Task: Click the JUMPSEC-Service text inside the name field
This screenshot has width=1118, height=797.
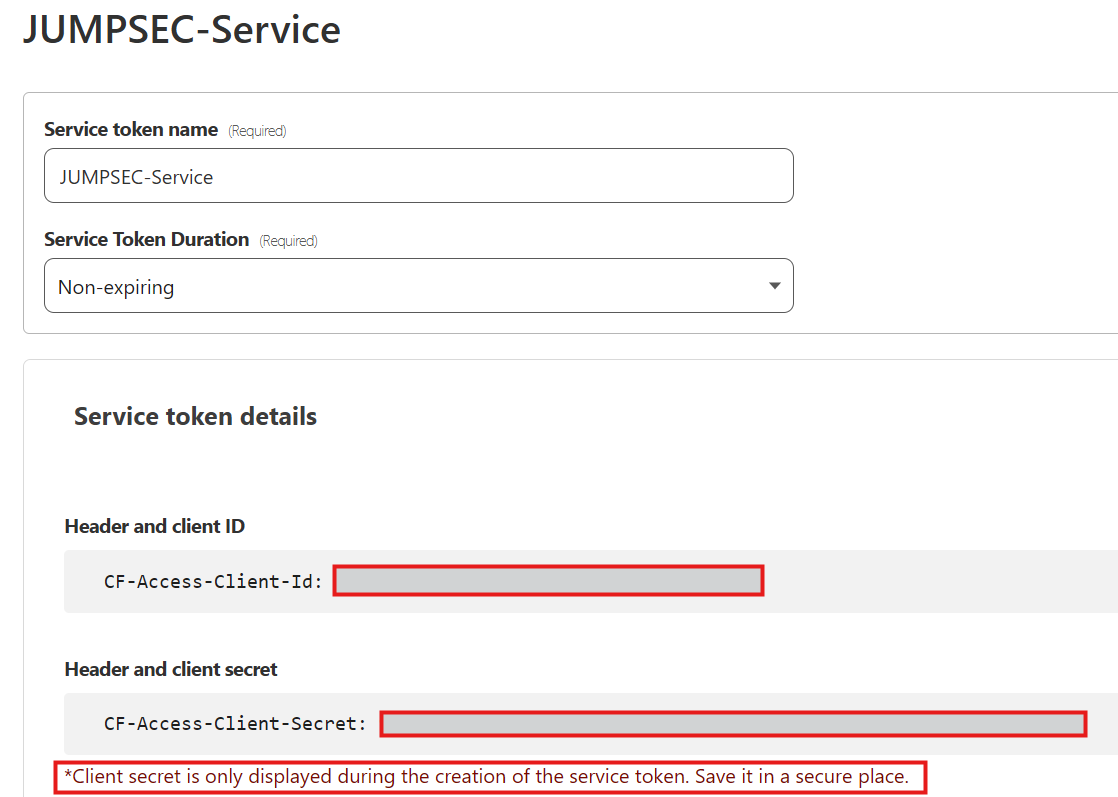Action: [136, 177]
